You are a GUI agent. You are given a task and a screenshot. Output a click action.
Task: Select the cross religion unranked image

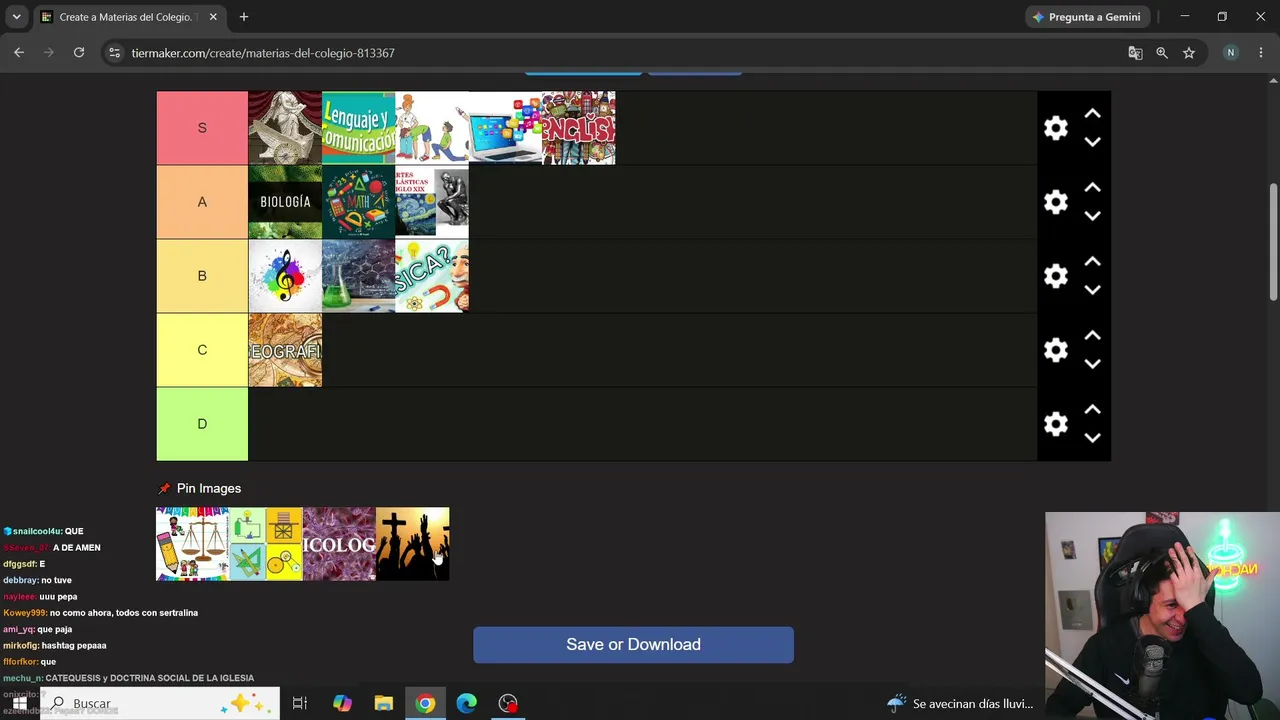click(x=413, y=544)
